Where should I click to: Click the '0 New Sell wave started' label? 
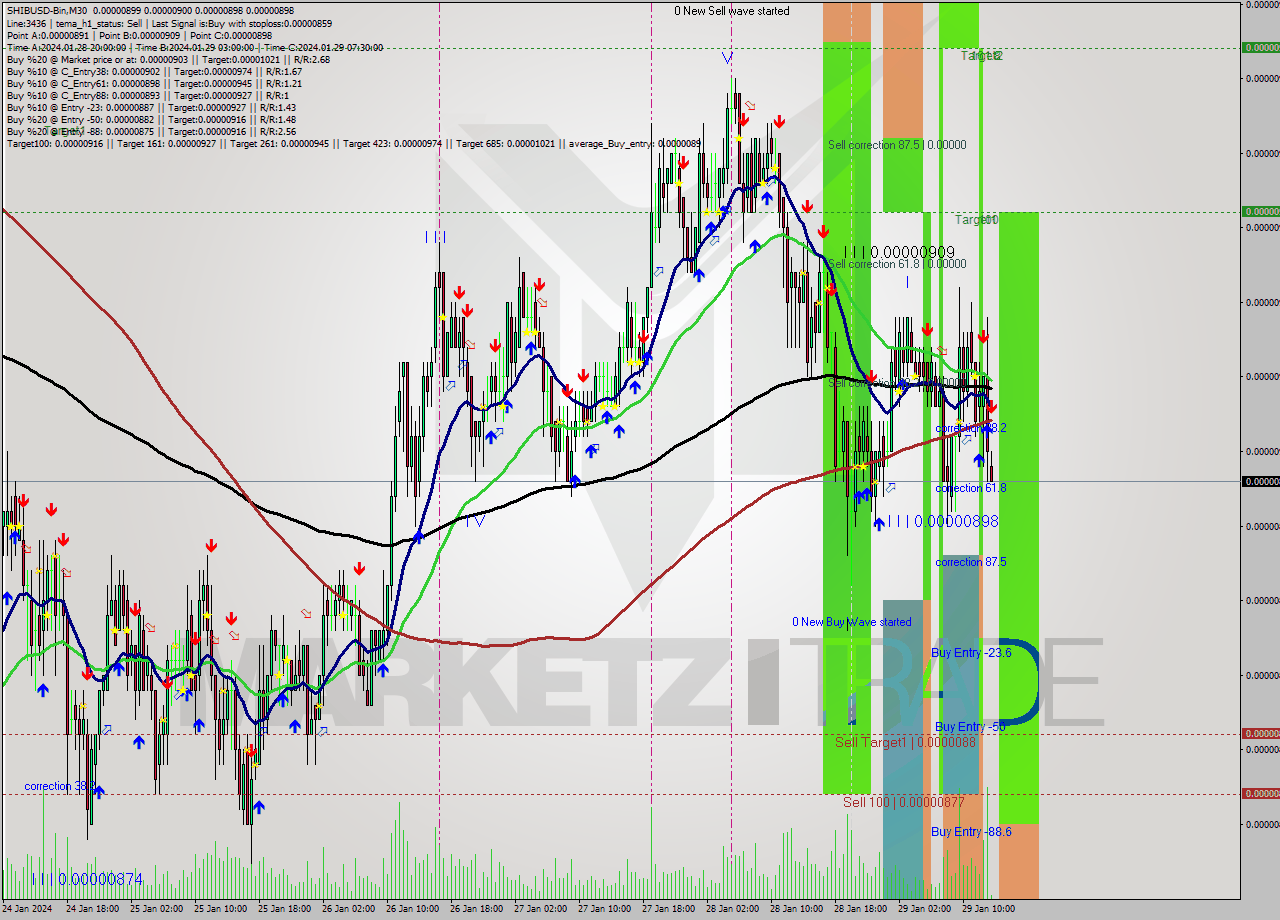coord(731,11)
